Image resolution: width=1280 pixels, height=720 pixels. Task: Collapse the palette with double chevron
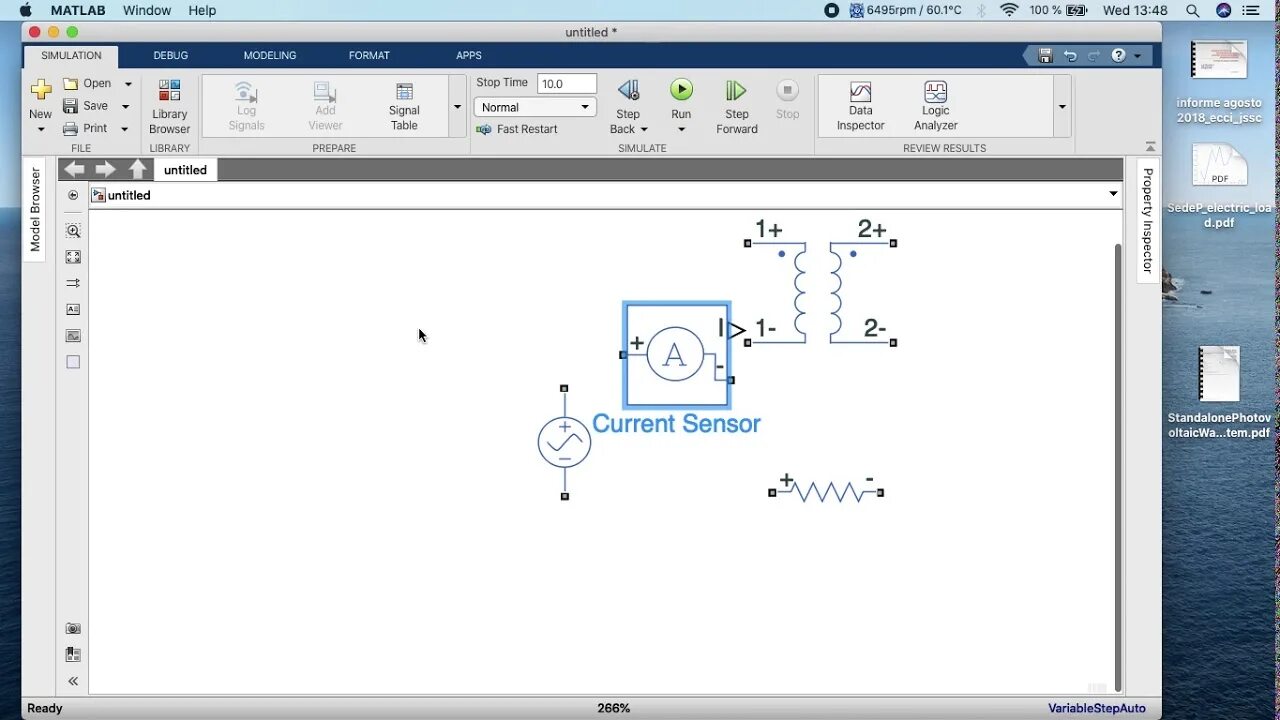tap(73, 681)
